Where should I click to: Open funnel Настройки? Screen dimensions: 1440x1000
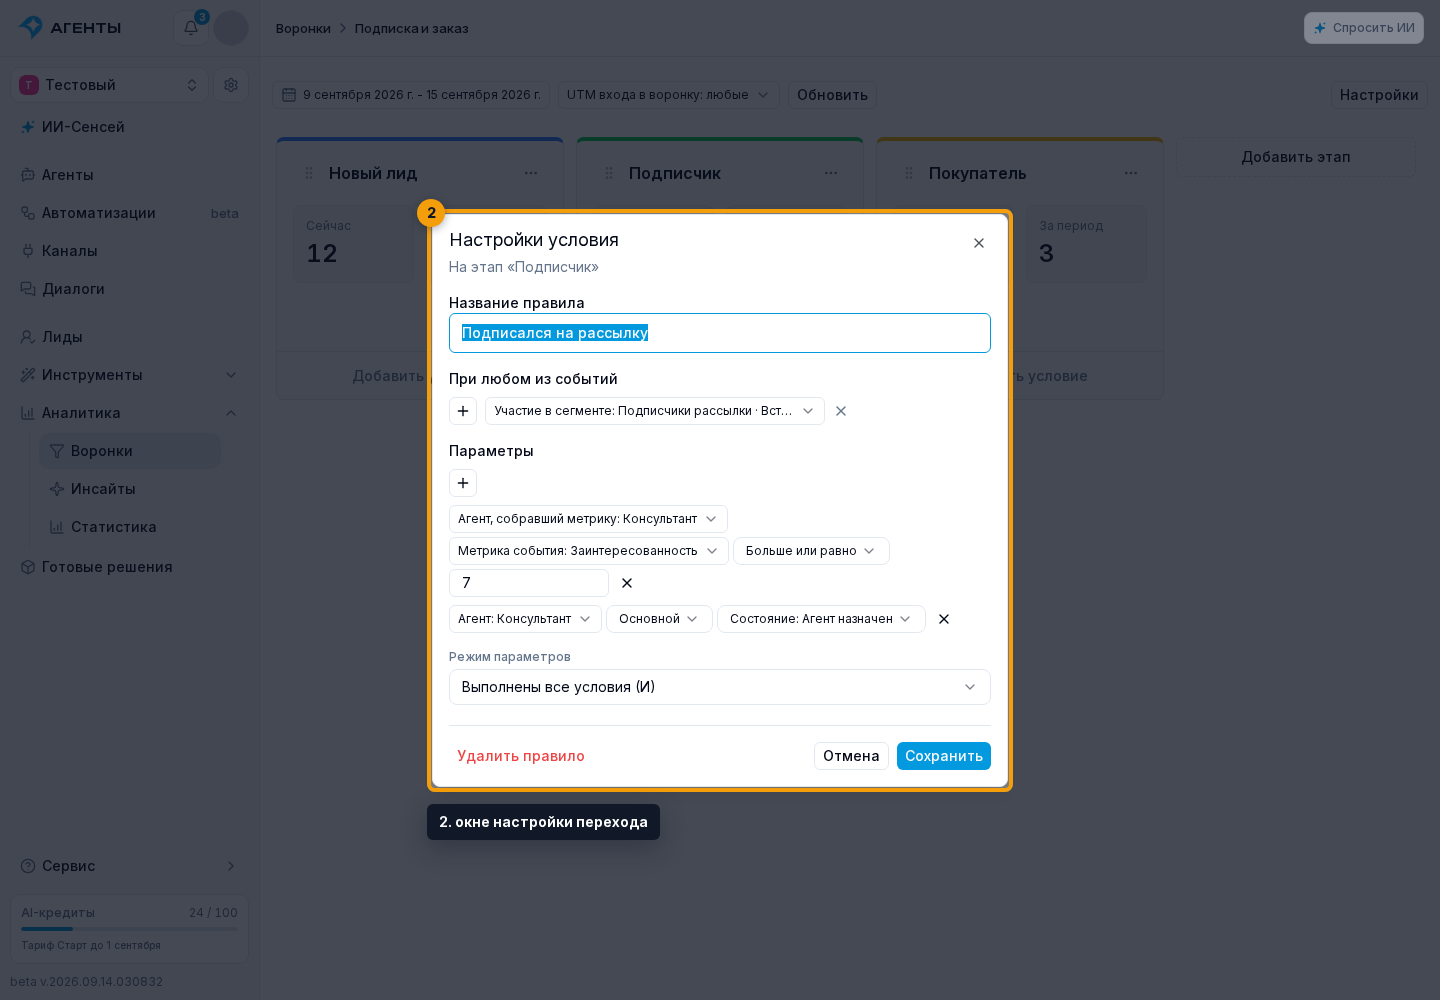click(x=1379, y=95)
